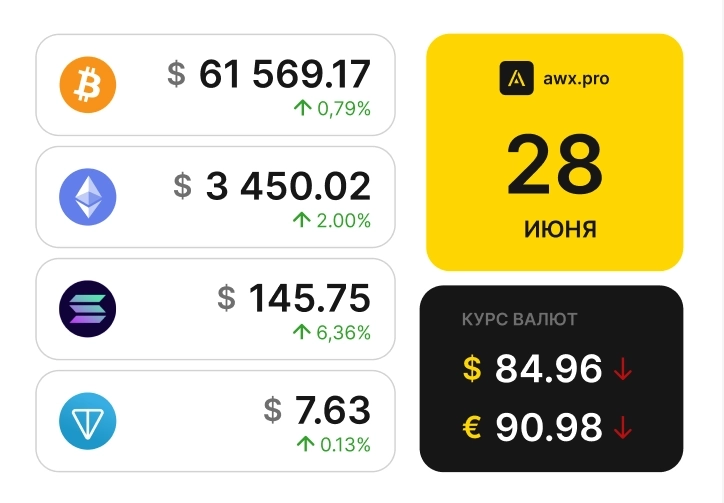Click the yellow dollar sign symbol
The height and width of the screenshot is (503, 724).
click(472, 370)
